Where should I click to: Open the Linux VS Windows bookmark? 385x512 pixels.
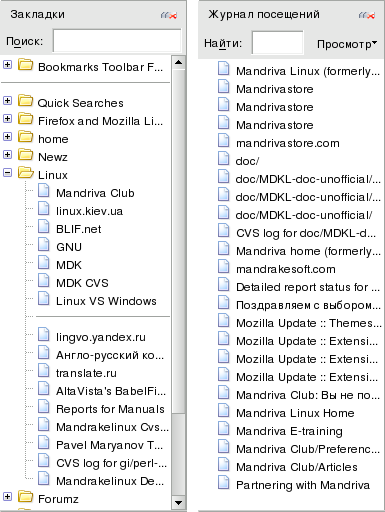[106, 301]
